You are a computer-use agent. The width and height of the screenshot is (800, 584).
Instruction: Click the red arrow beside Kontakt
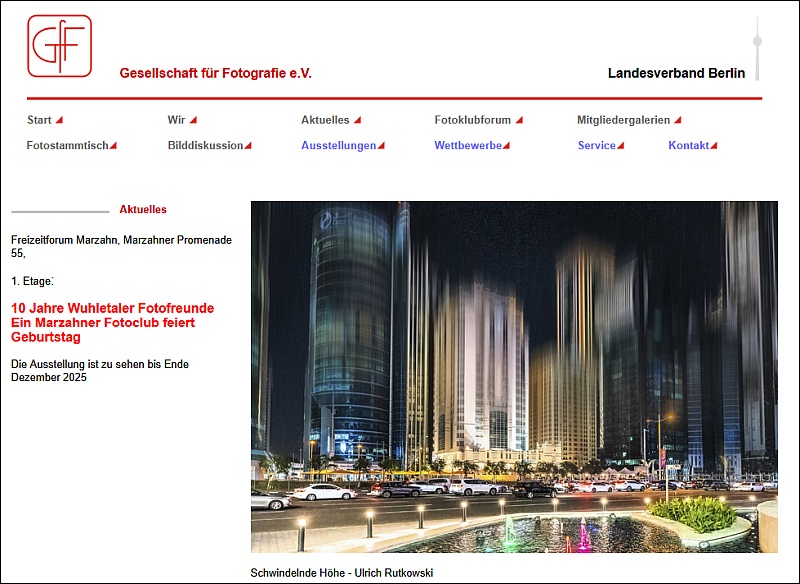click(x=713, y=146)
